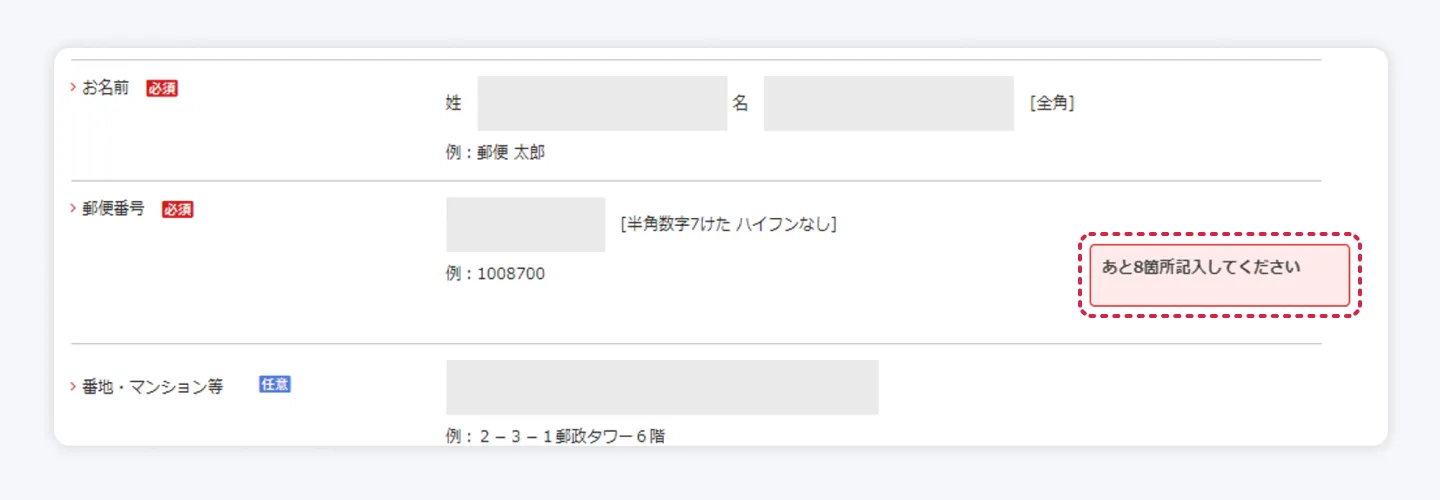1440x500 pixels.
Task: Click the 必須 badge beside 郵便番号
Action: pos(177,209)
